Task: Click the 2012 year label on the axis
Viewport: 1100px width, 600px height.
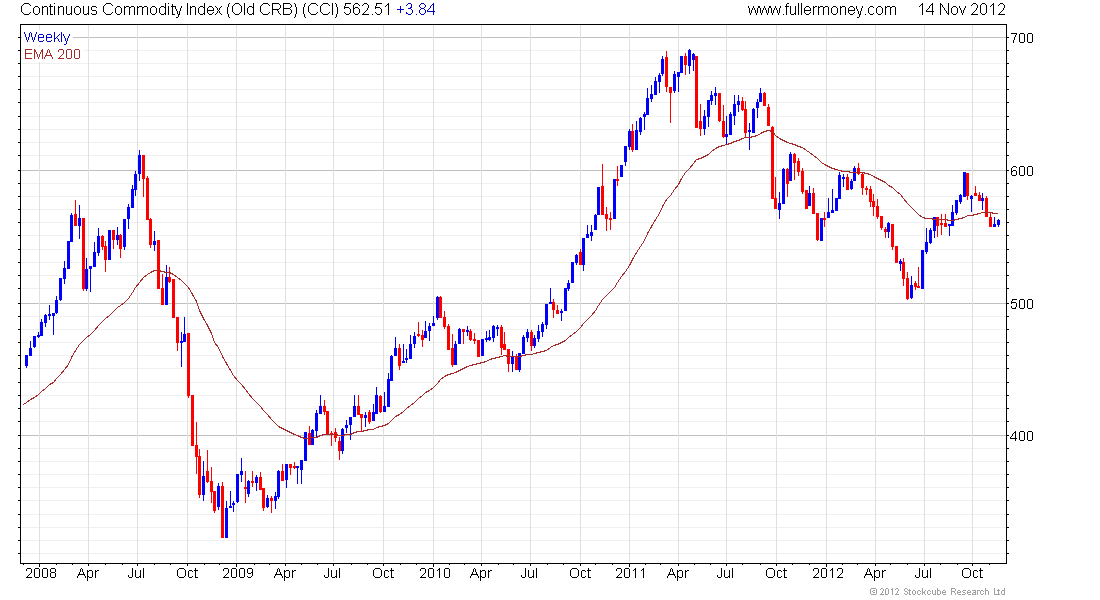Action: (829, 573)
